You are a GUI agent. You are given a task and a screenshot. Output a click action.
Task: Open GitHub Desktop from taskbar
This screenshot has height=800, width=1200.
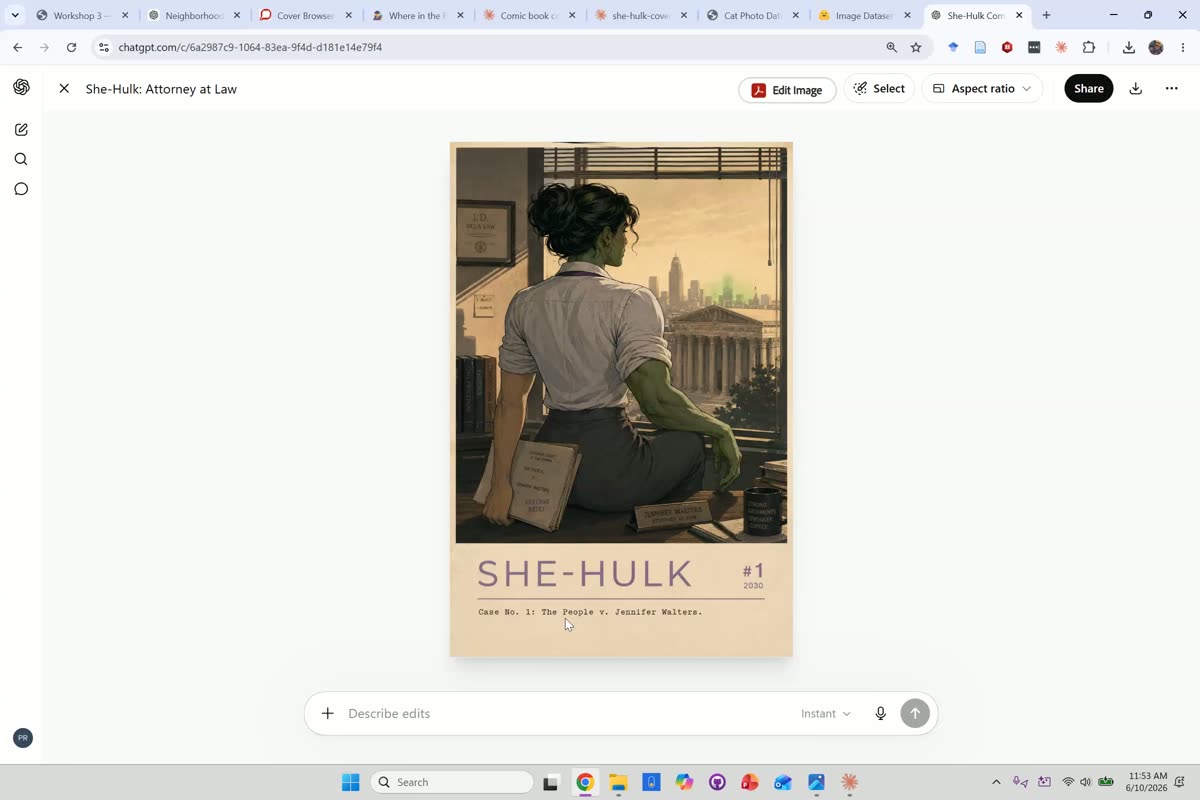[717, 782]
